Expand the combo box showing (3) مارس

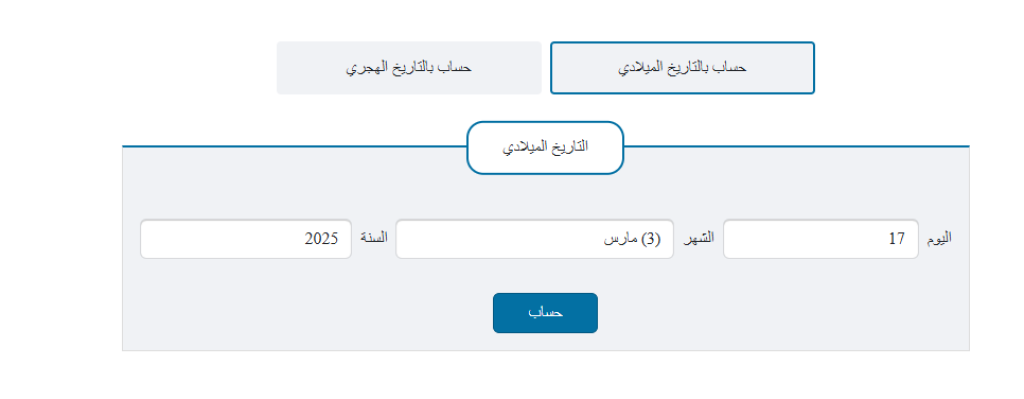point(535,239)
